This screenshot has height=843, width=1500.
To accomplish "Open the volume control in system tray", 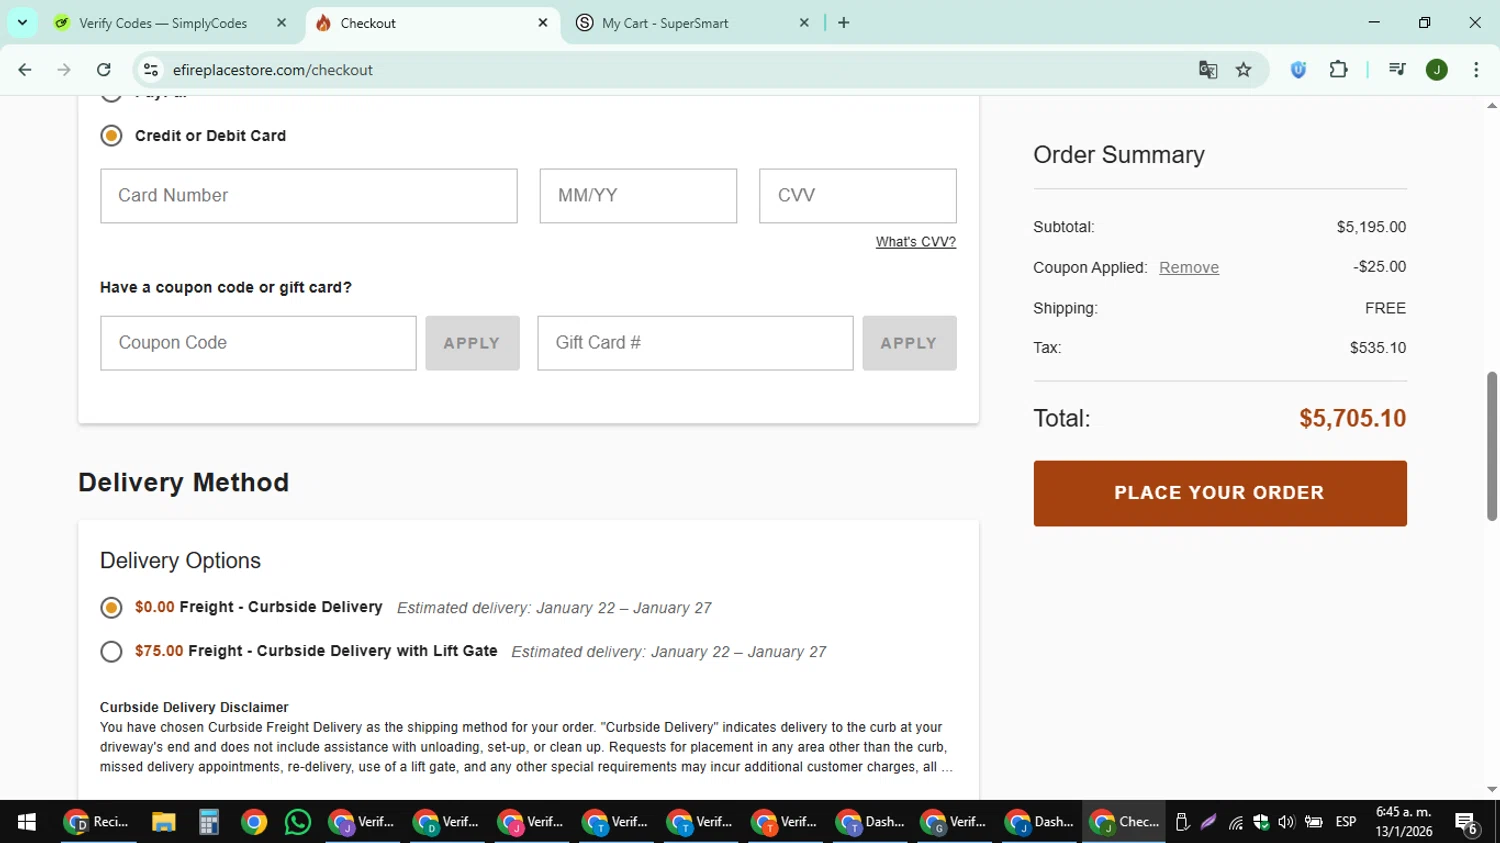I will (x=1287, y=822).
